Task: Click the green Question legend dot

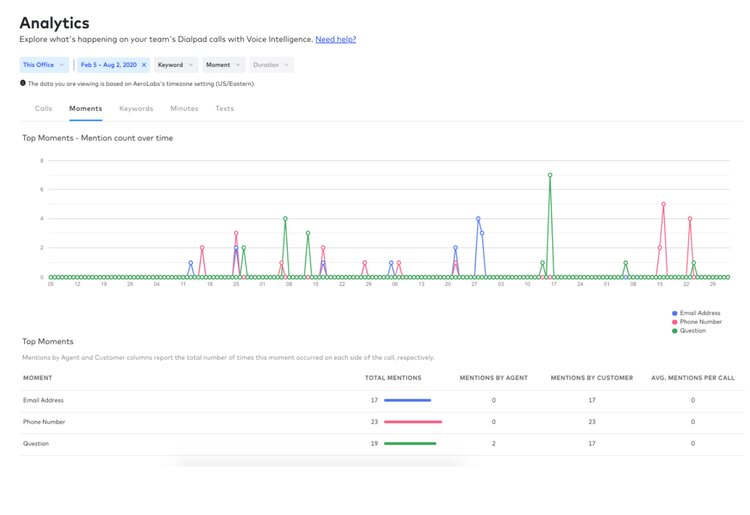Action: pos(675,331)
